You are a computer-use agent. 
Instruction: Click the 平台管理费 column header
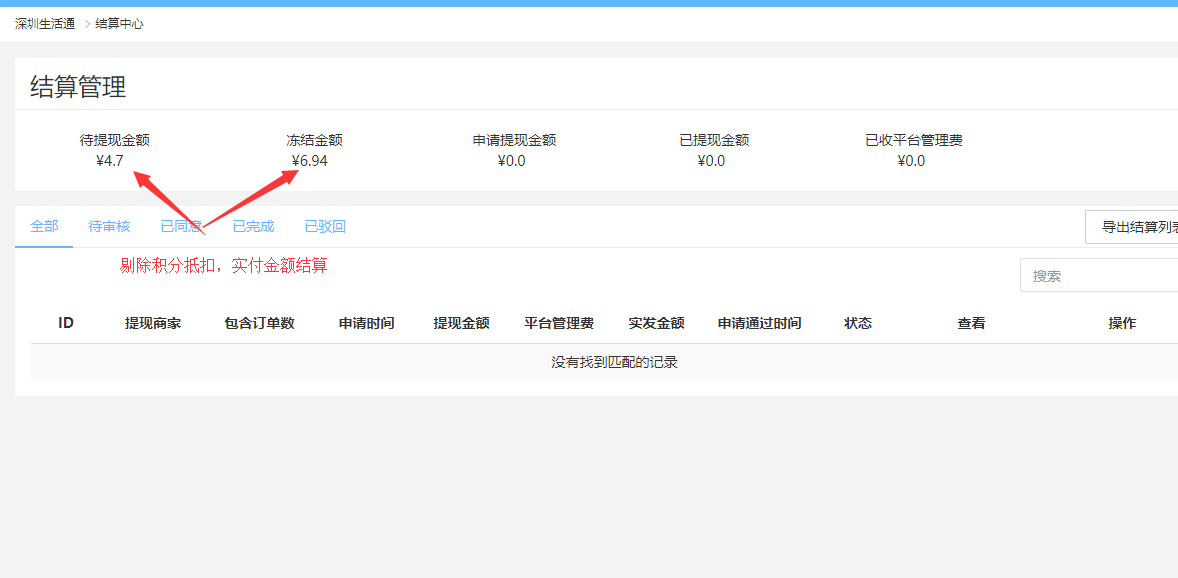[559, 322]
